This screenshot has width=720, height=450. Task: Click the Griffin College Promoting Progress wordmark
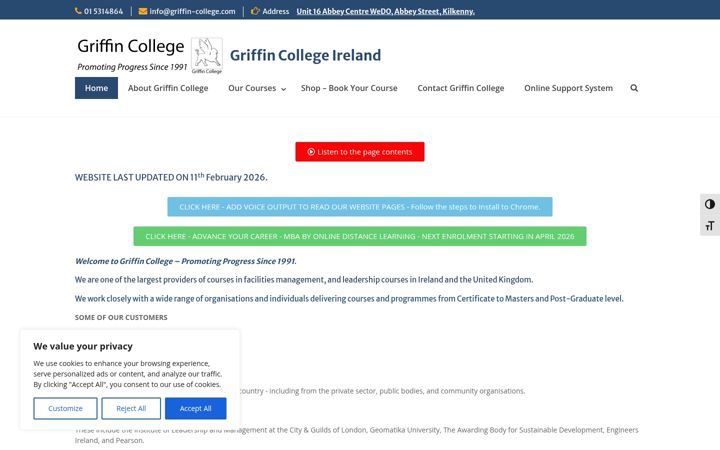click(x=132, y=55)
